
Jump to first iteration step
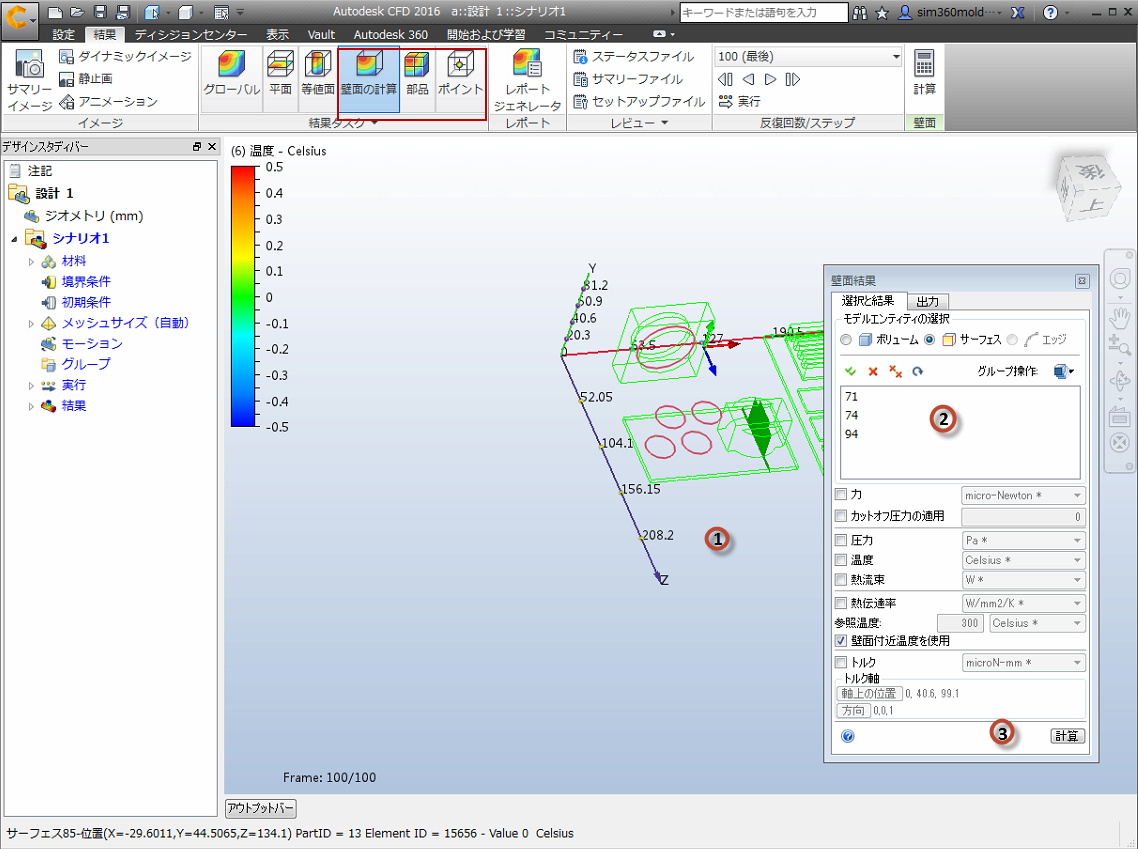coord(725,79)
